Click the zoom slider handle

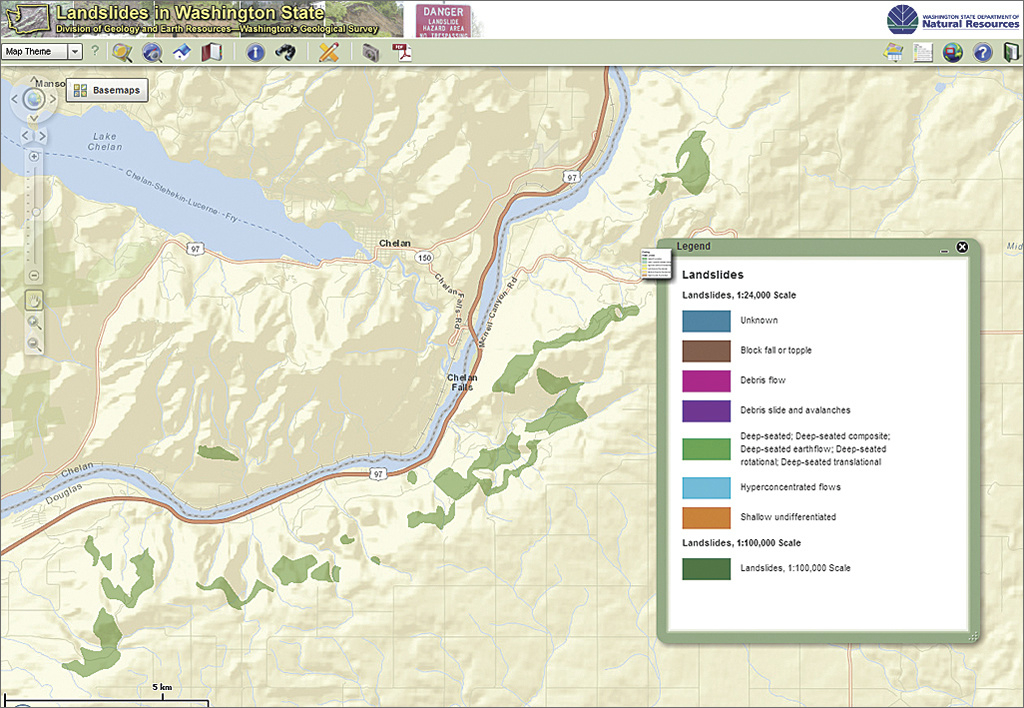(34, 212)
